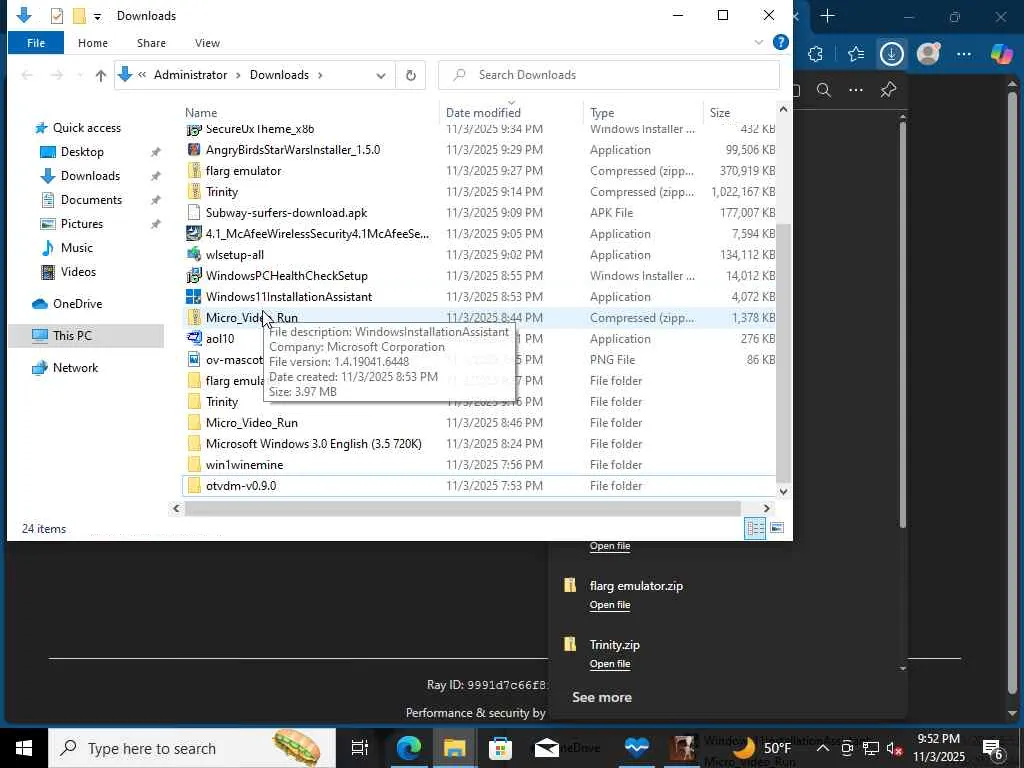Expand the chevron after Downloads in path
This screenshot has width=1024, height=768.
320,75
